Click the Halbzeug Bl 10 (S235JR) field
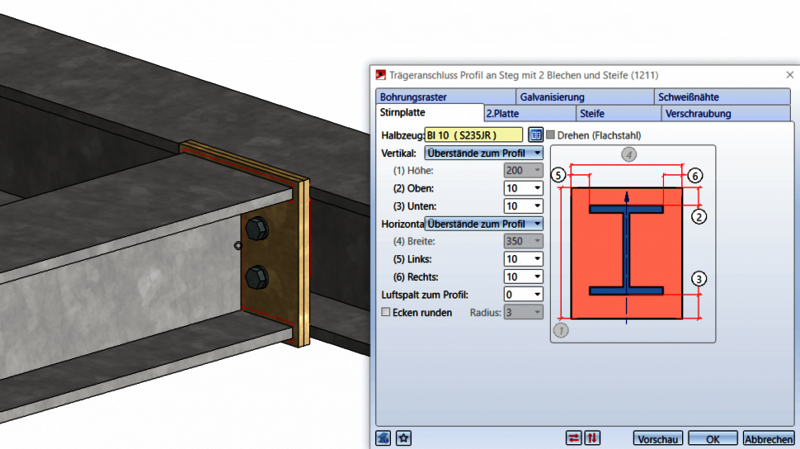The height and width of the screenshot is (449, 800). [x=473, y=135]
